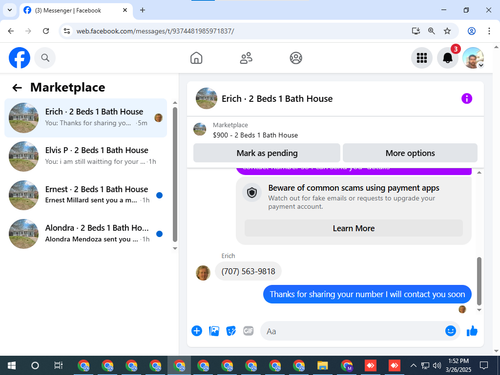The height and width of the screenshot is (375, 500).
Task: Open Ernest 2 Beds 1 Bath House conversation
Action: [x=86, y=195]
